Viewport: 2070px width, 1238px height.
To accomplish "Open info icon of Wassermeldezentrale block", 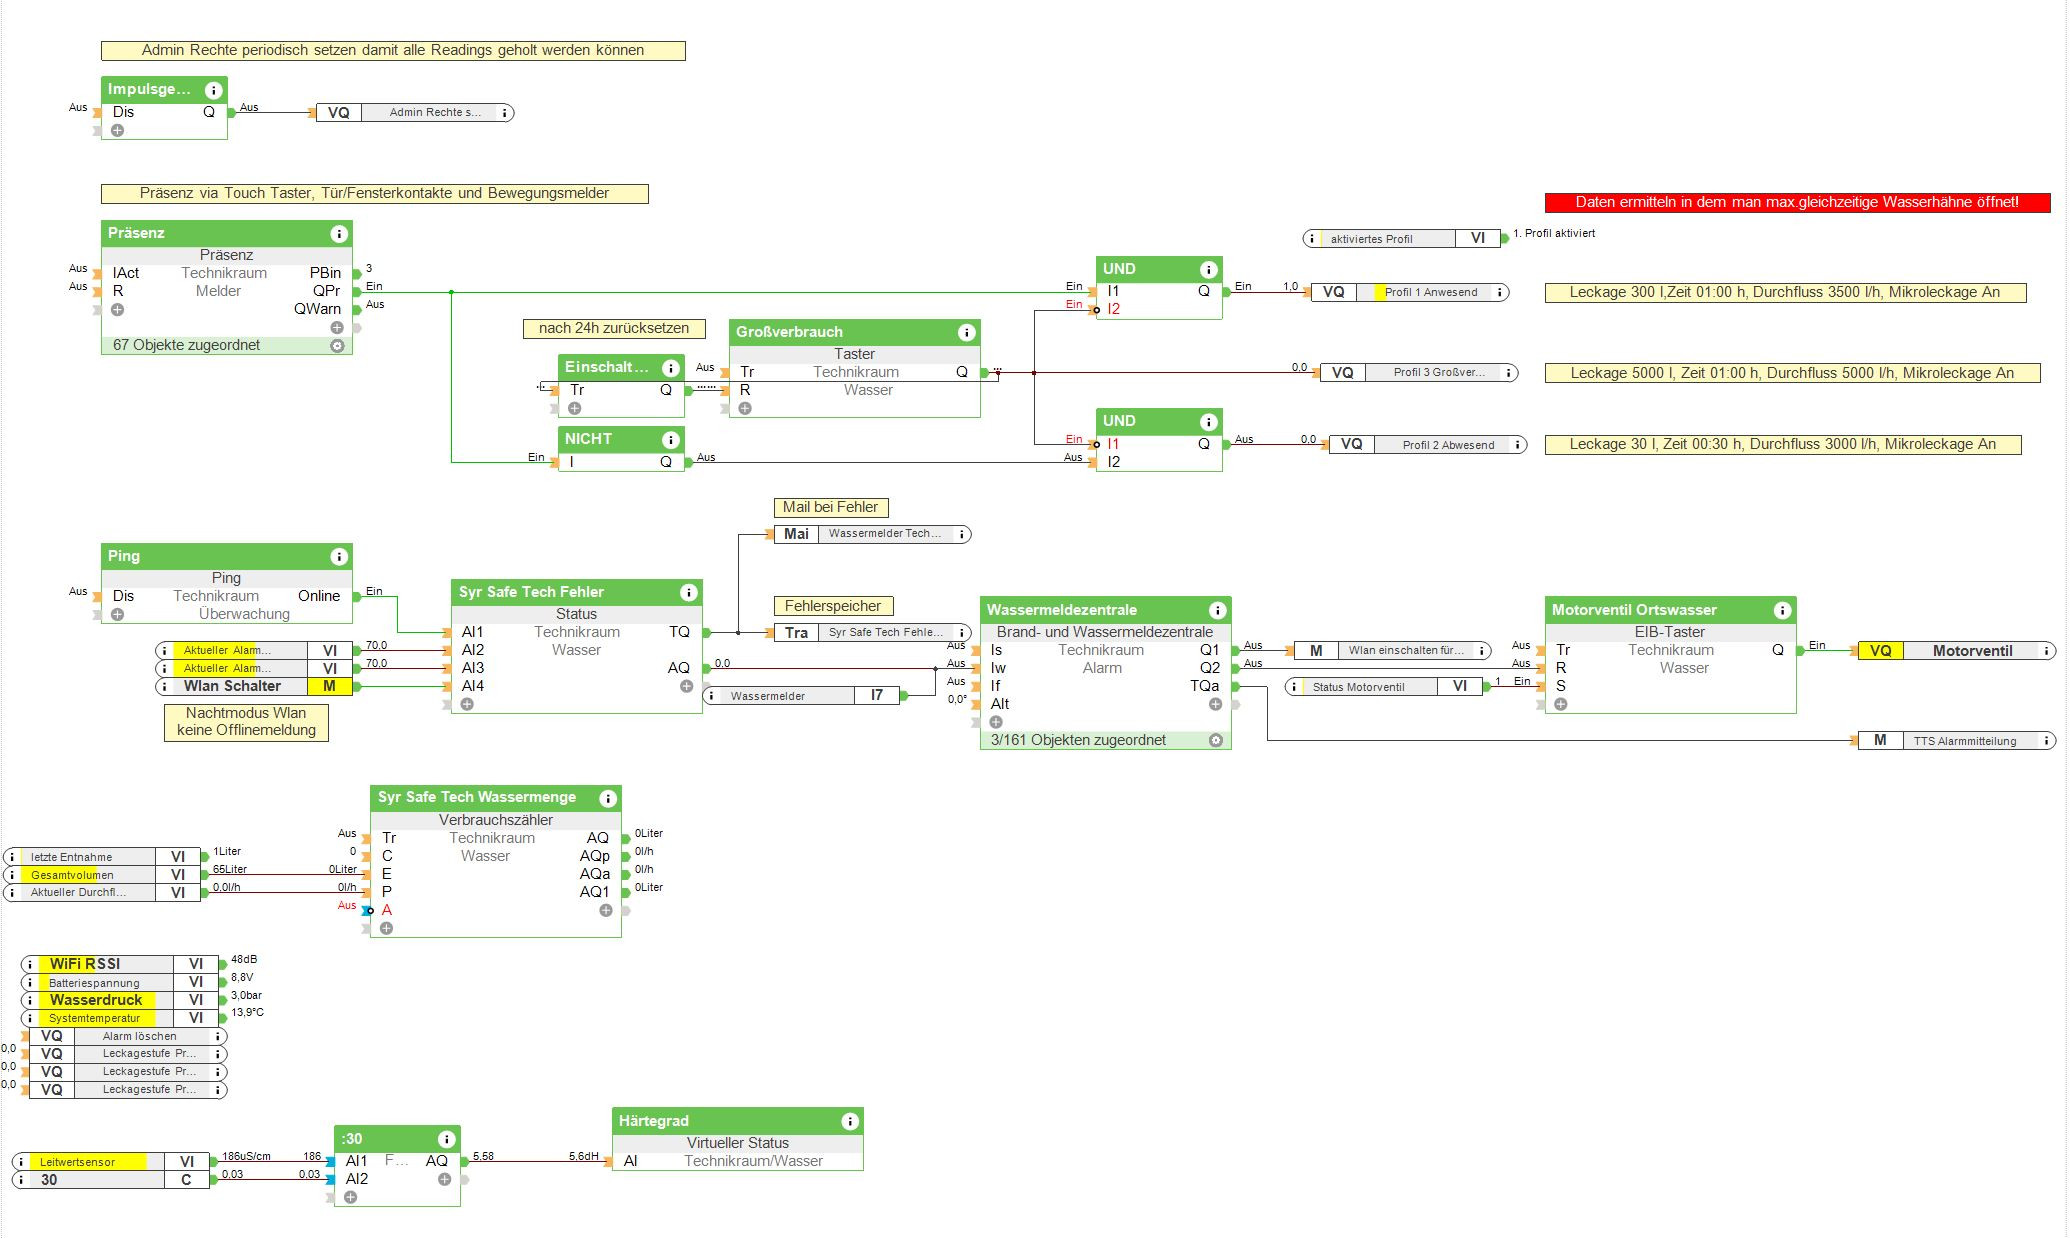I will pyautogui.click(x=1217, y=610).
